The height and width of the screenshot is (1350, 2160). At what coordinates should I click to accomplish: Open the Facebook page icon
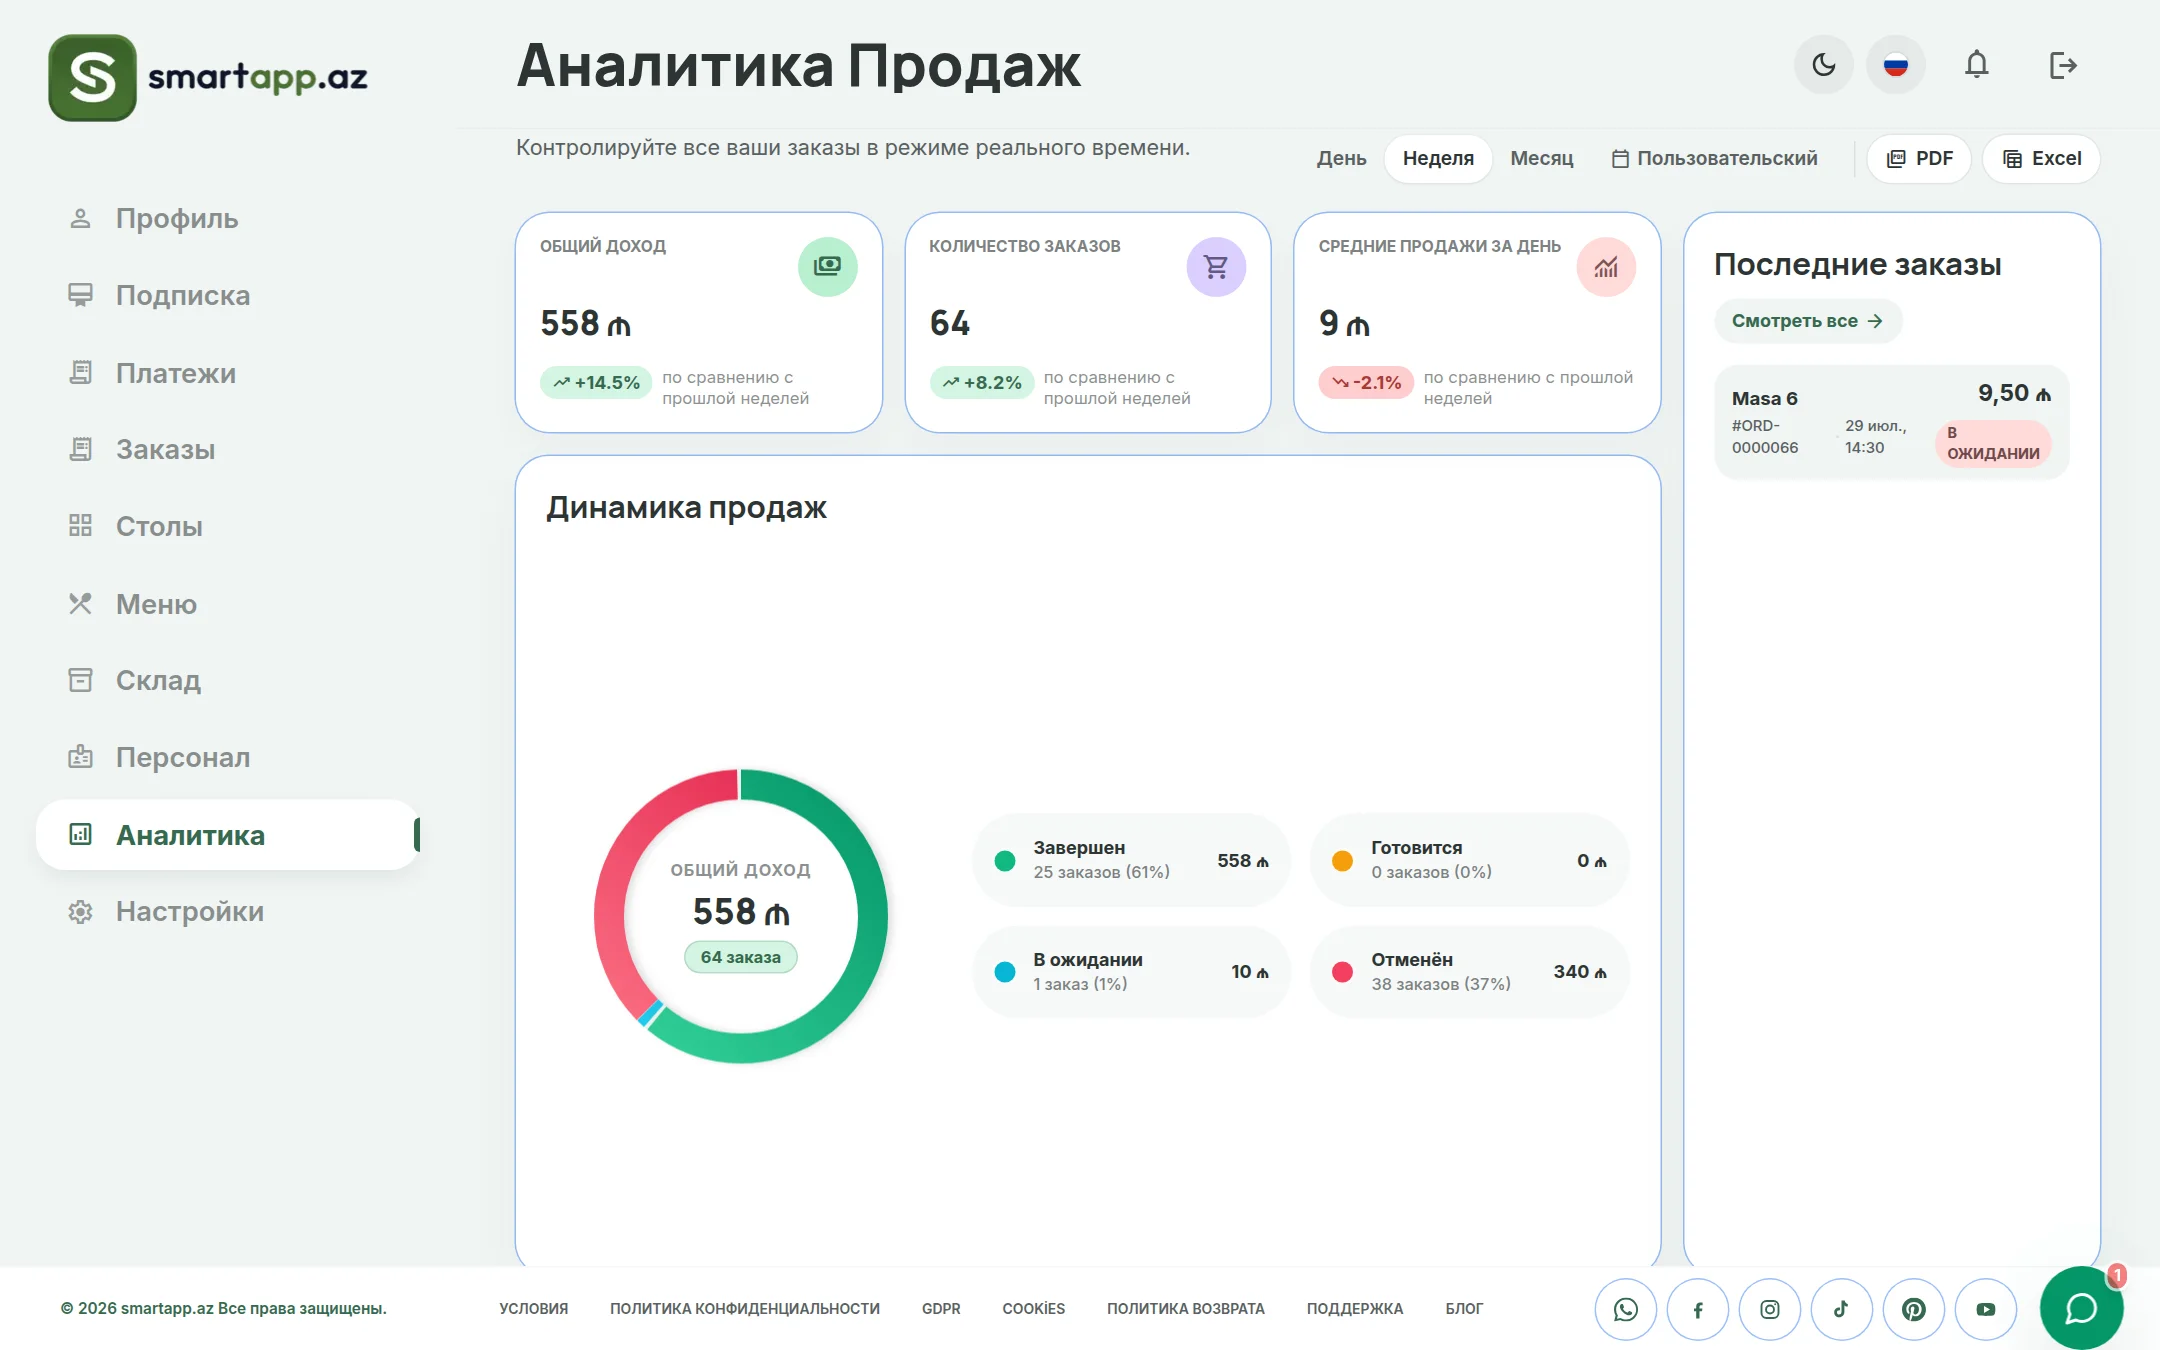pyautogui.click(x=1698, y=1309)
